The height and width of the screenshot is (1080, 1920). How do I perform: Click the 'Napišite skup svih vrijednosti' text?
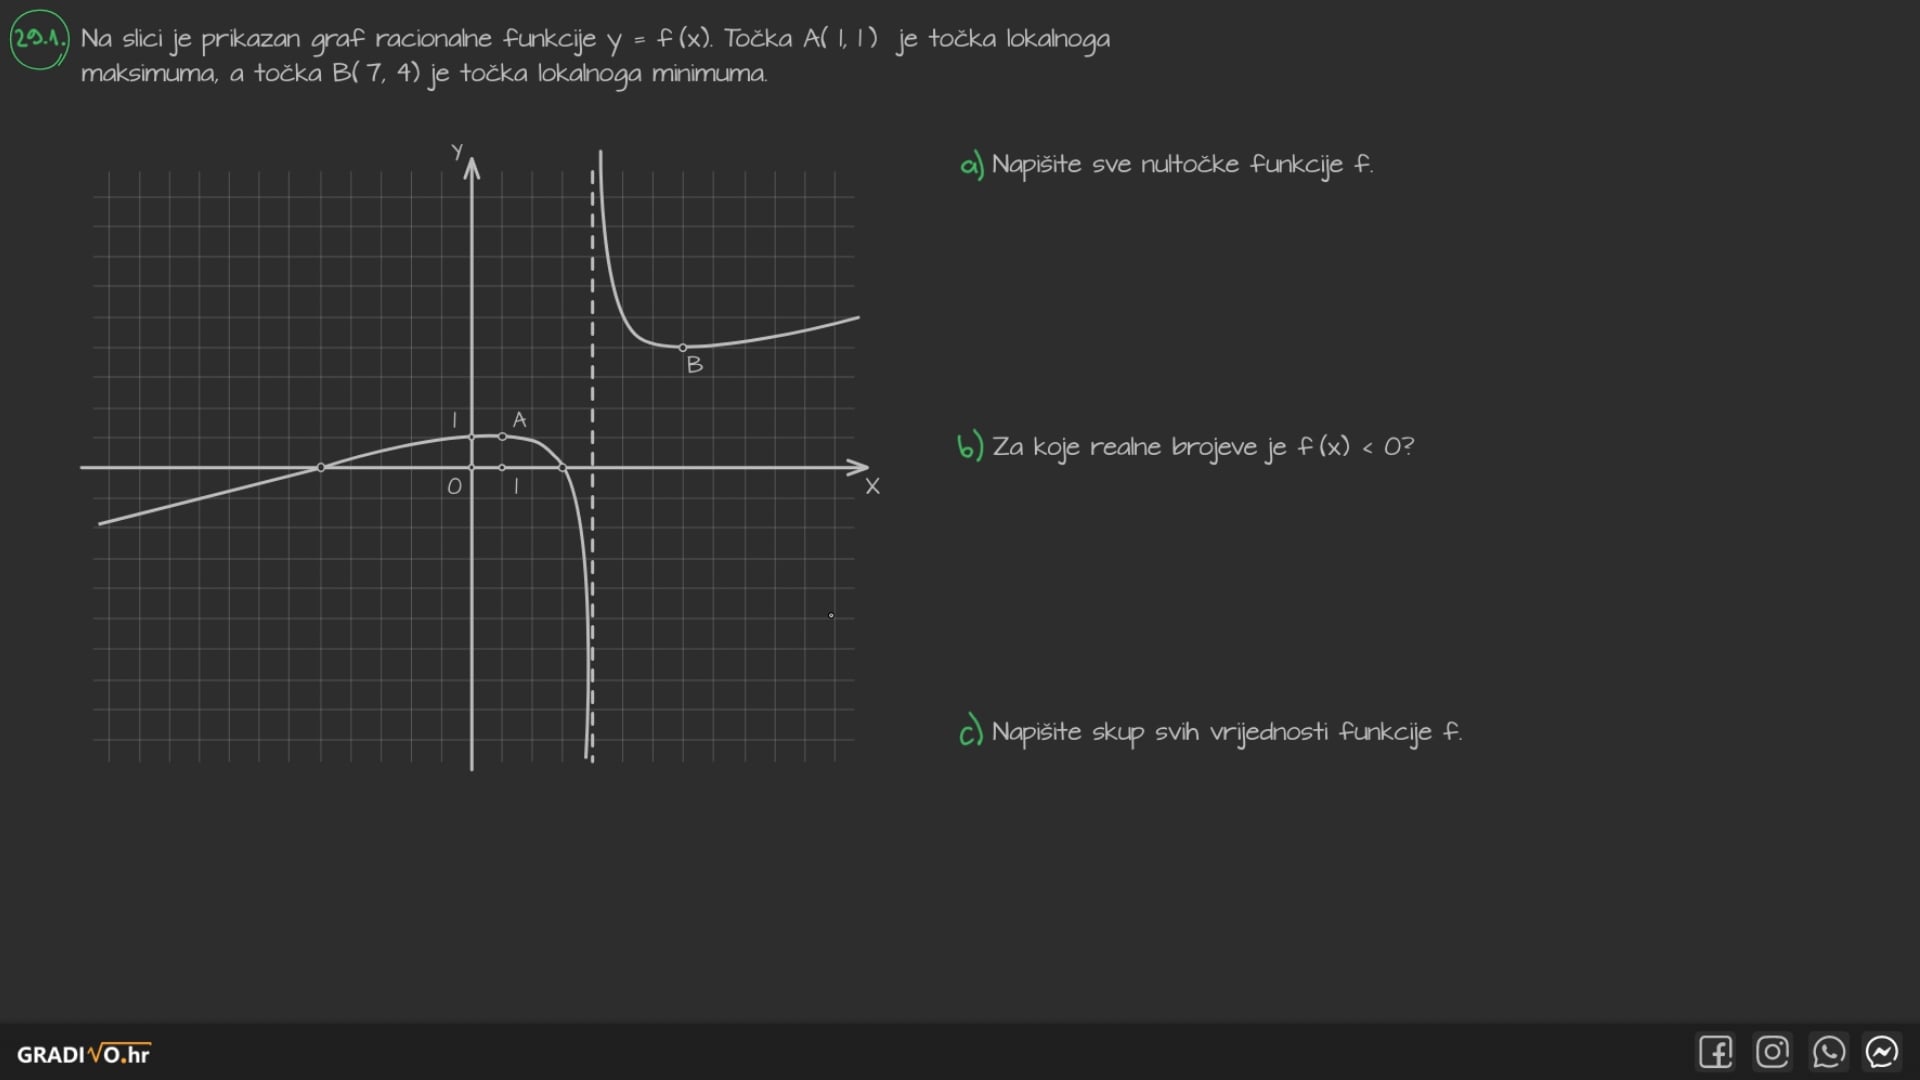pos(1225,732)
